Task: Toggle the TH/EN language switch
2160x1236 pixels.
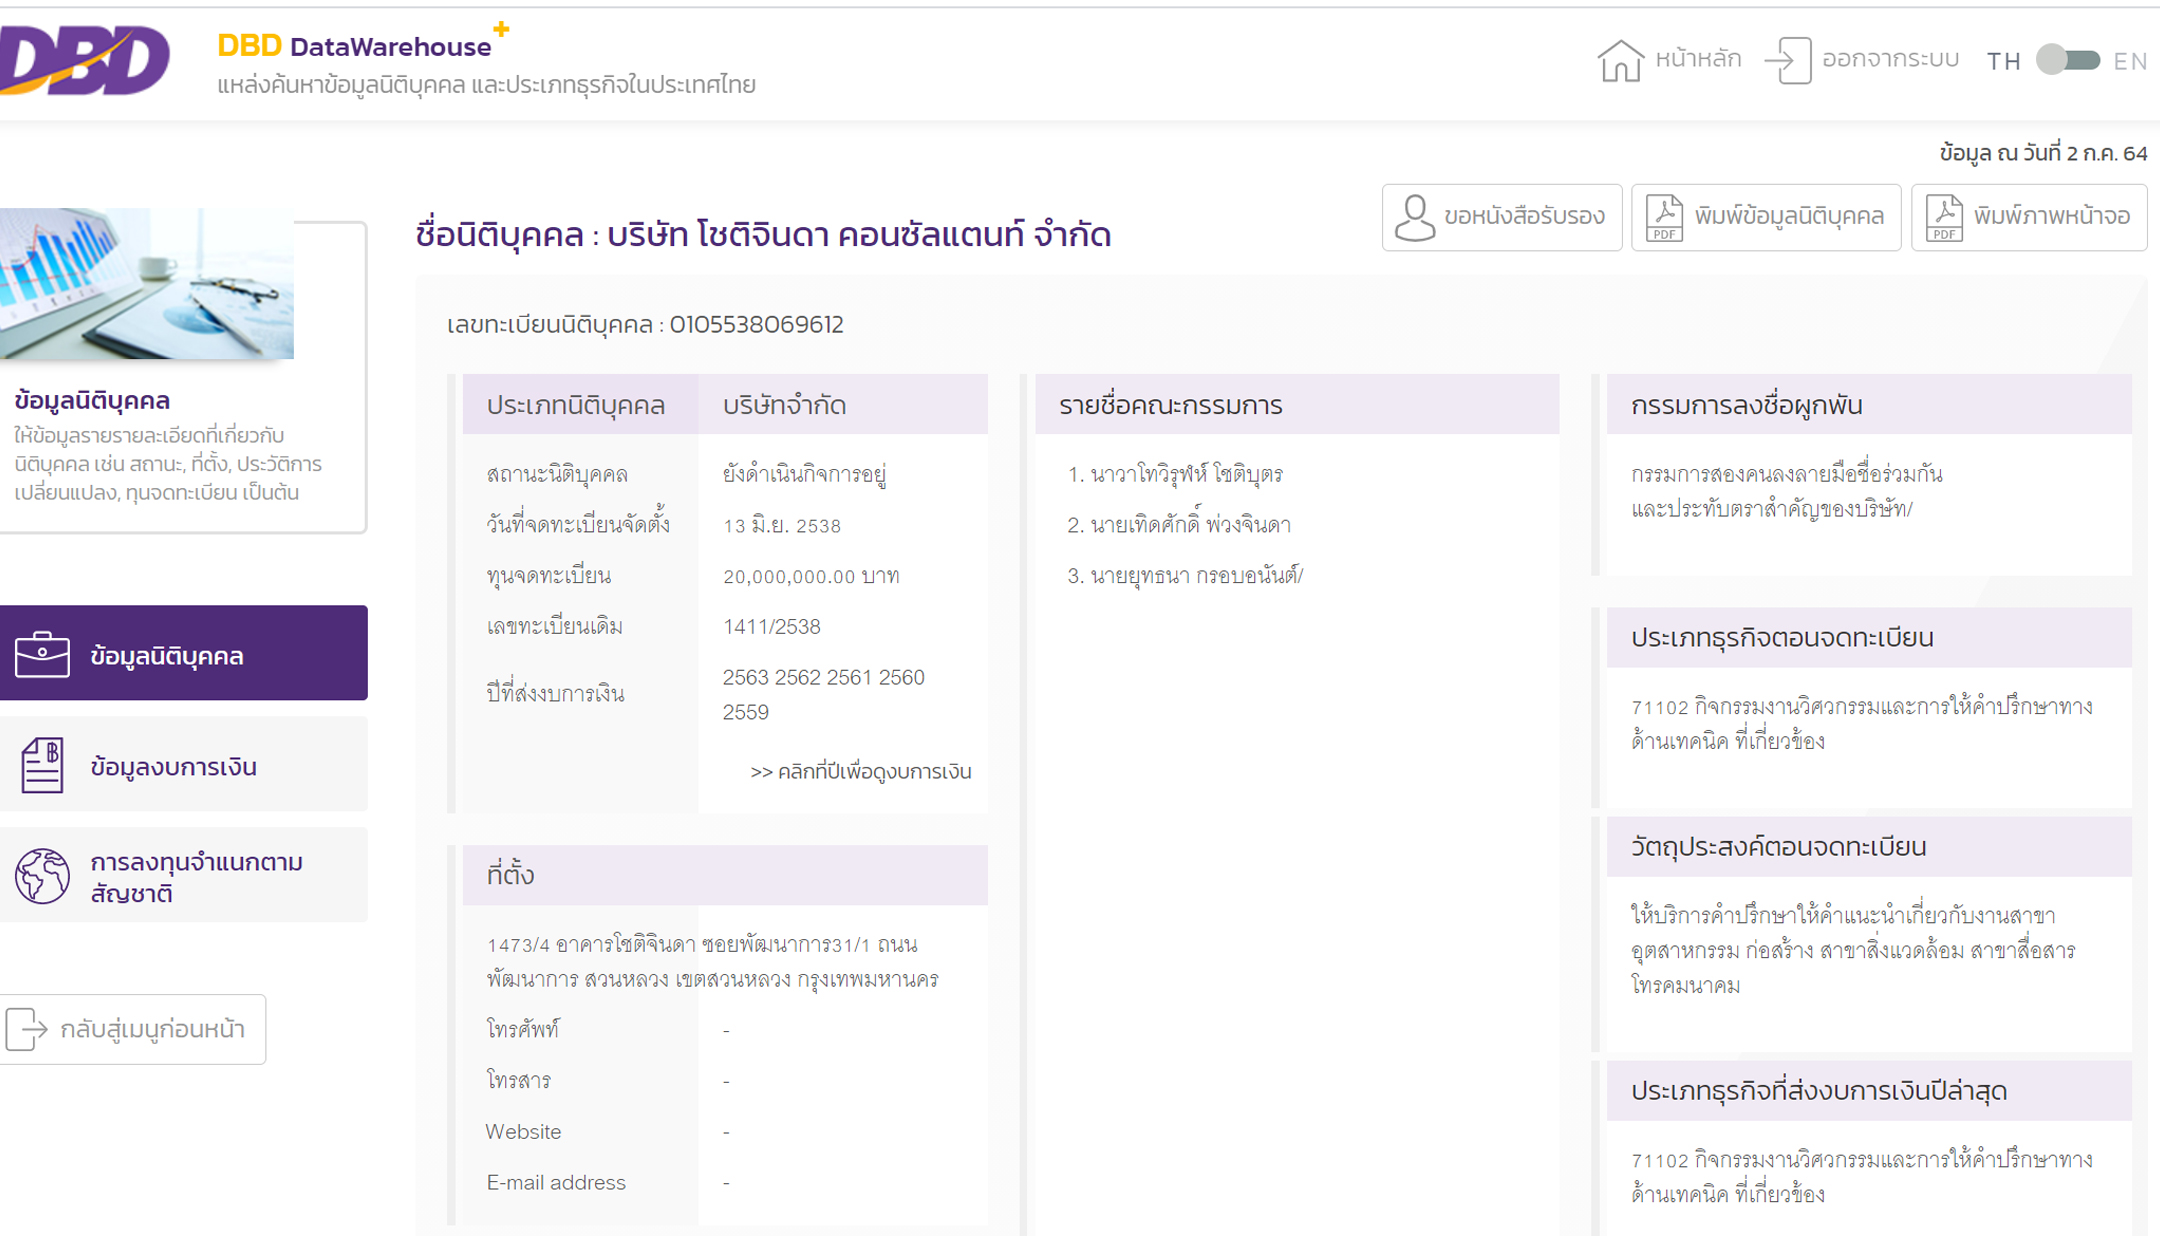Action: click(2068, 60)
